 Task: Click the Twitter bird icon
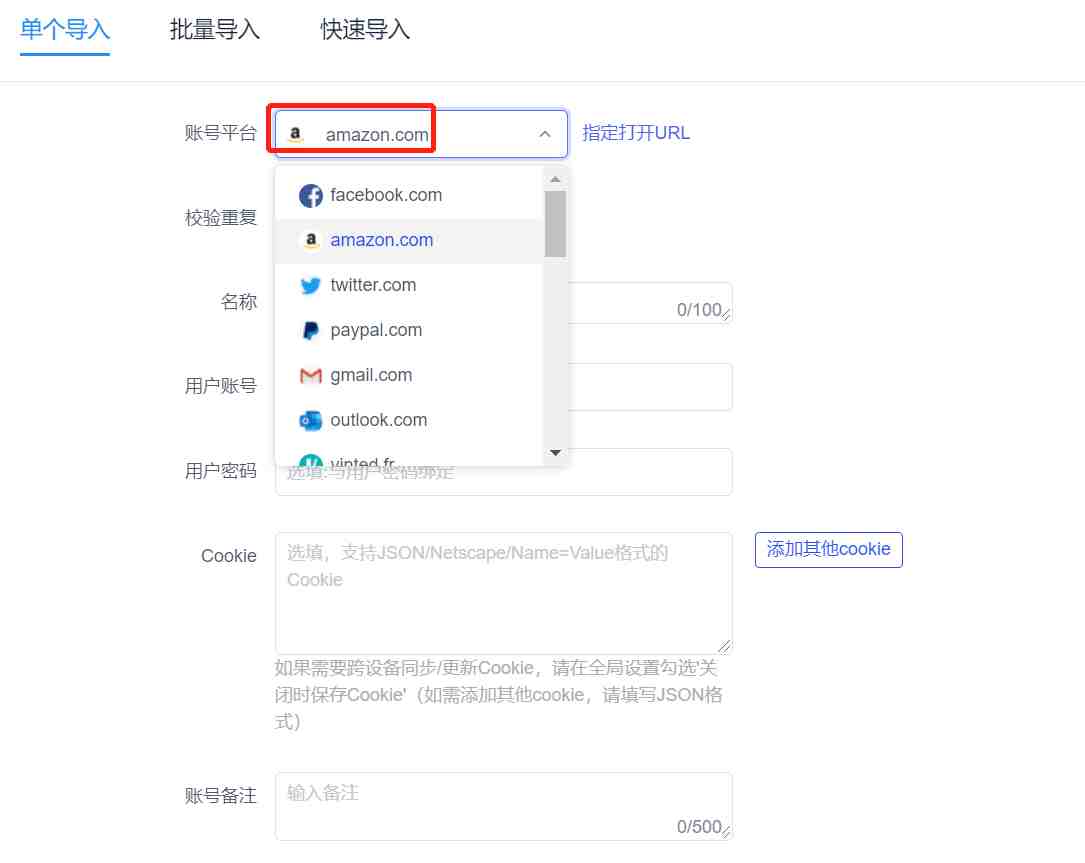coord(311,285)
